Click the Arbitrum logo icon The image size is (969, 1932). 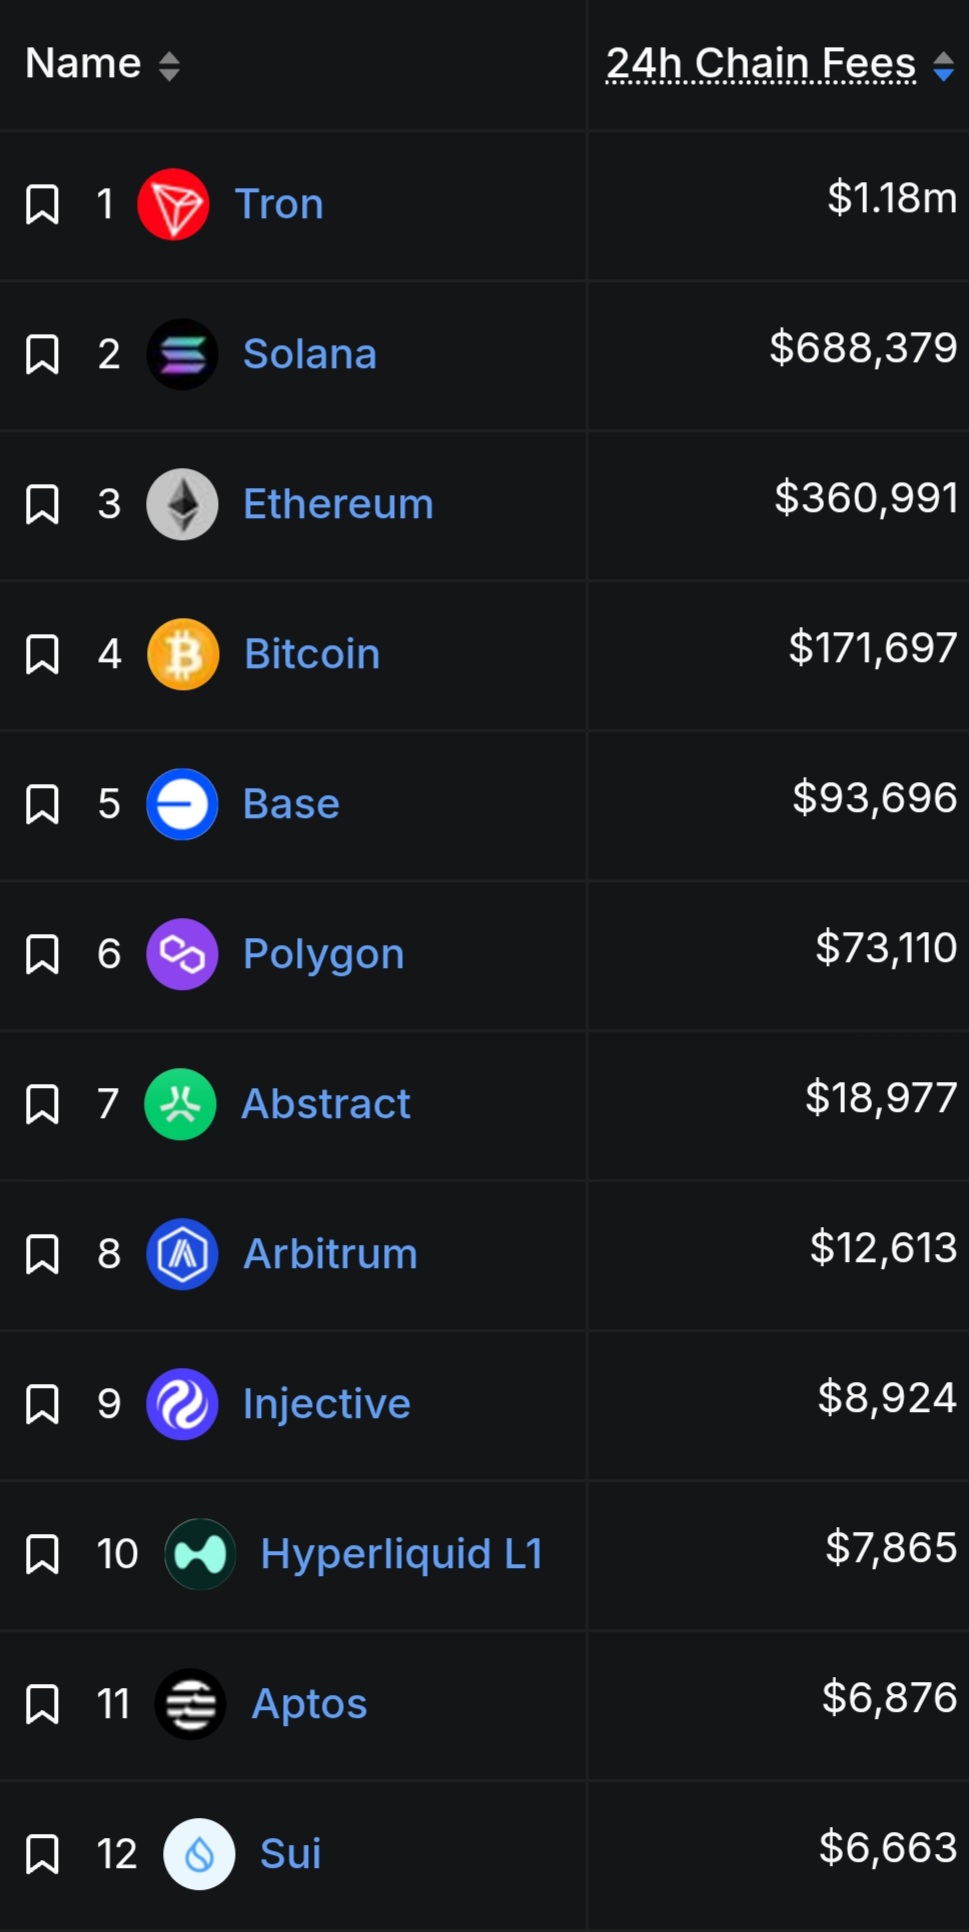tap(182, 1255)
